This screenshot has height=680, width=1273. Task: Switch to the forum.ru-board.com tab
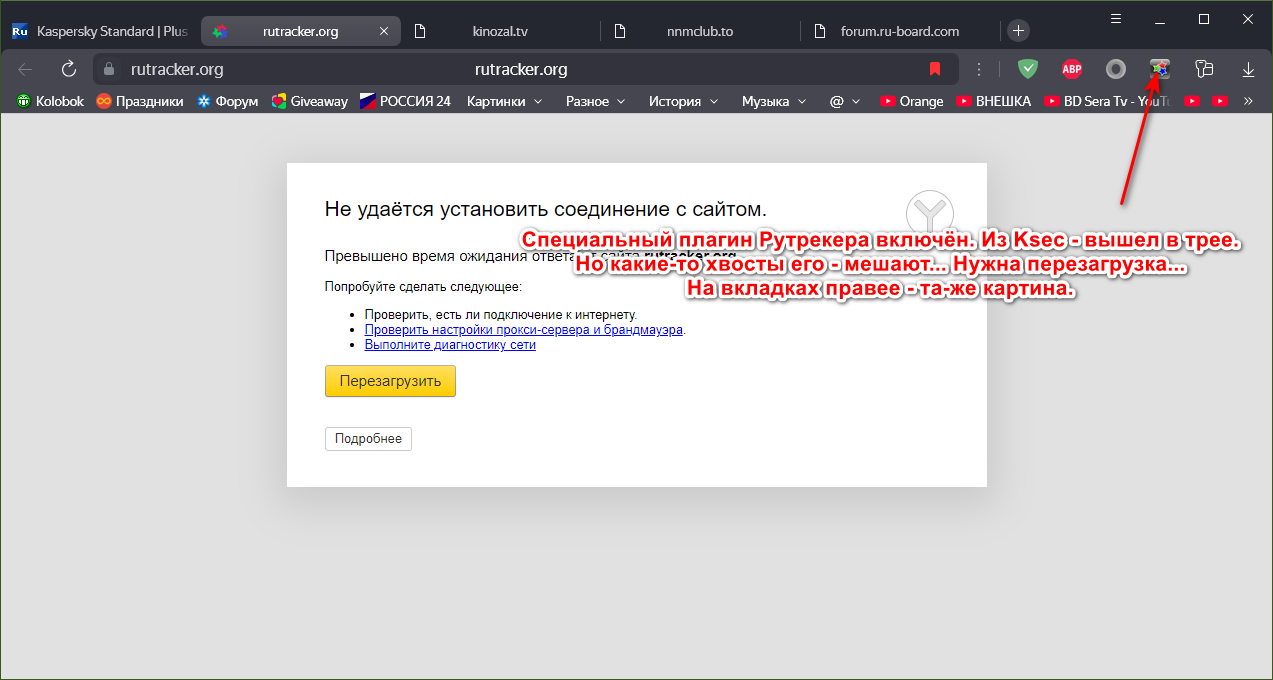click(900, 31)
